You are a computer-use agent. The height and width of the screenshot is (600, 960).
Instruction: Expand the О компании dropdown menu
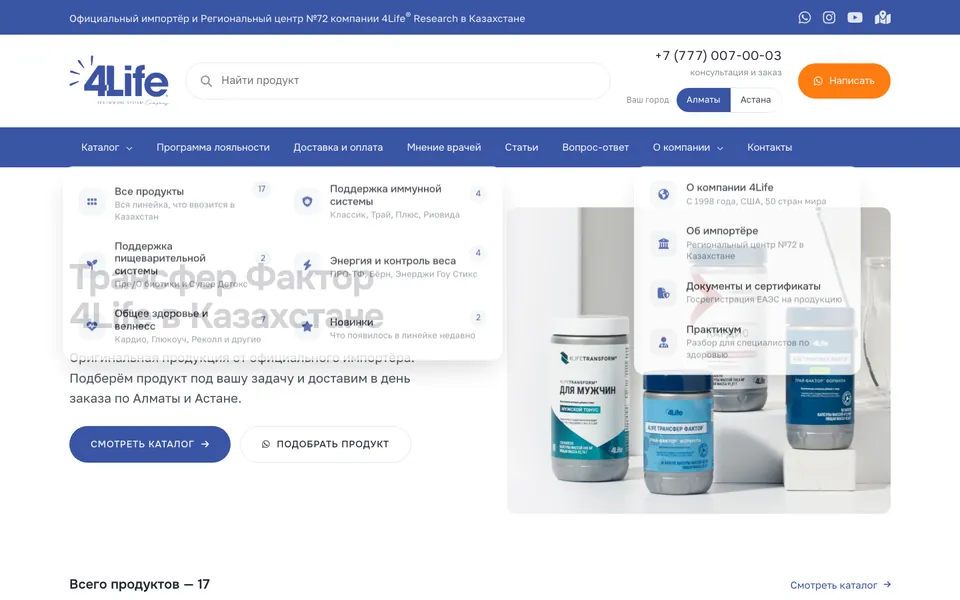[x=688, y=148]
